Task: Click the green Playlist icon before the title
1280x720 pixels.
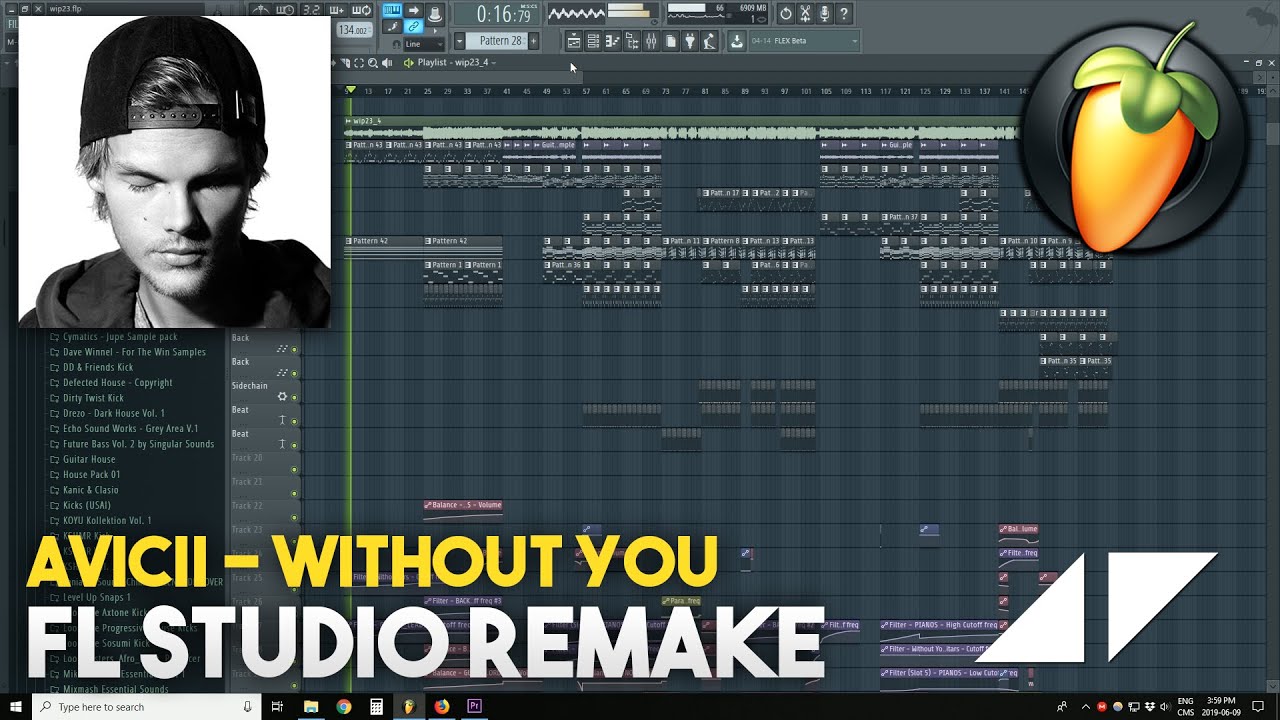Action: coord(408,63)
